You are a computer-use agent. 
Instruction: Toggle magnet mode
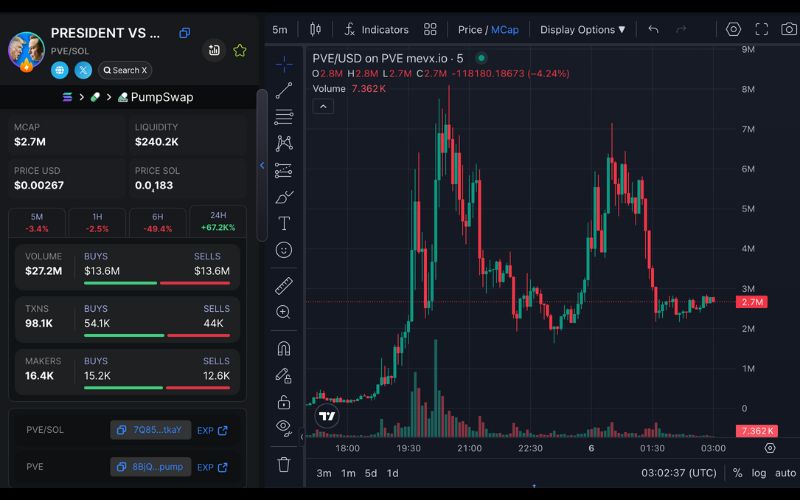tap(284, 349)
